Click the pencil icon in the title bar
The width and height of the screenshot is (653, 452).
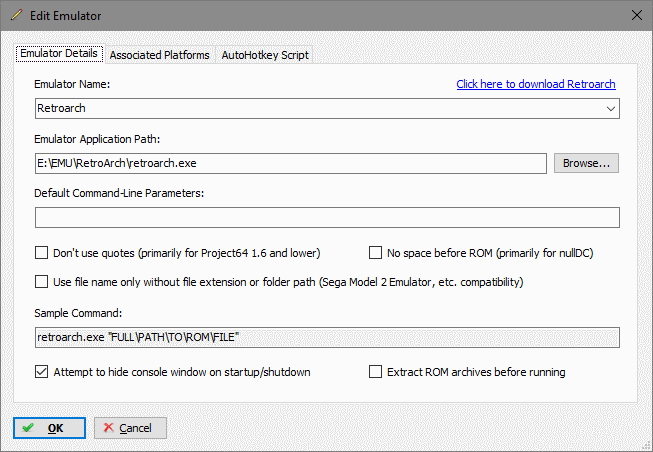coord(15,15)
